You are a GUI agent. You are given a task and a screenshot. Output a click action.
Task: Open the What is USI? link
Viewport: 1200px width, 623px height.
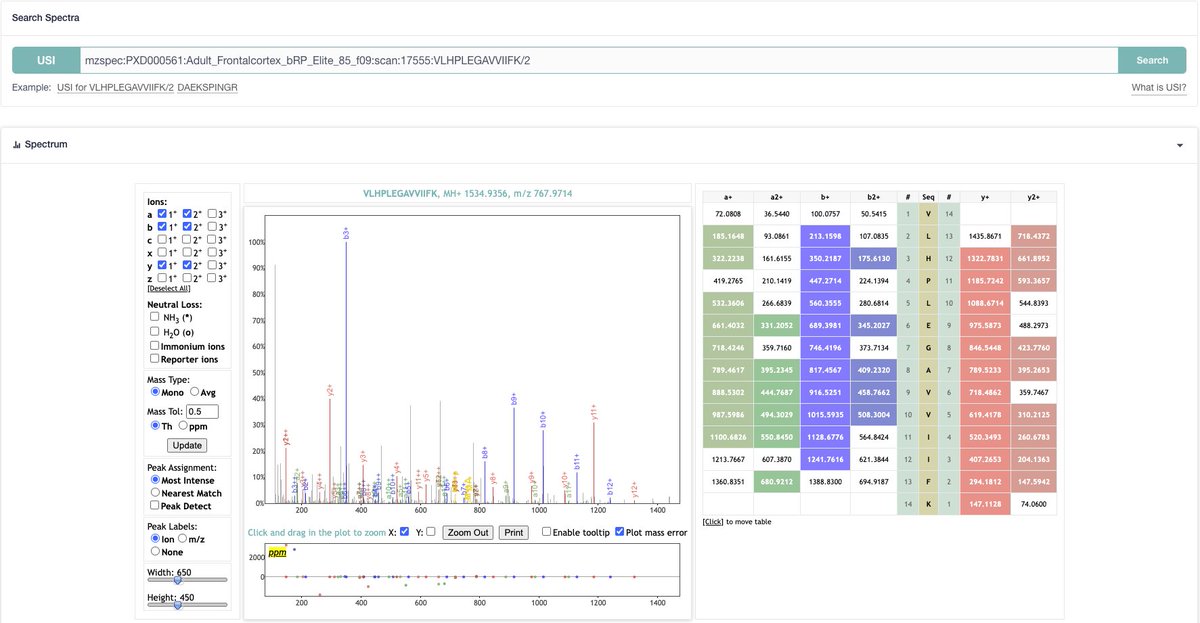pos(1159,88)
